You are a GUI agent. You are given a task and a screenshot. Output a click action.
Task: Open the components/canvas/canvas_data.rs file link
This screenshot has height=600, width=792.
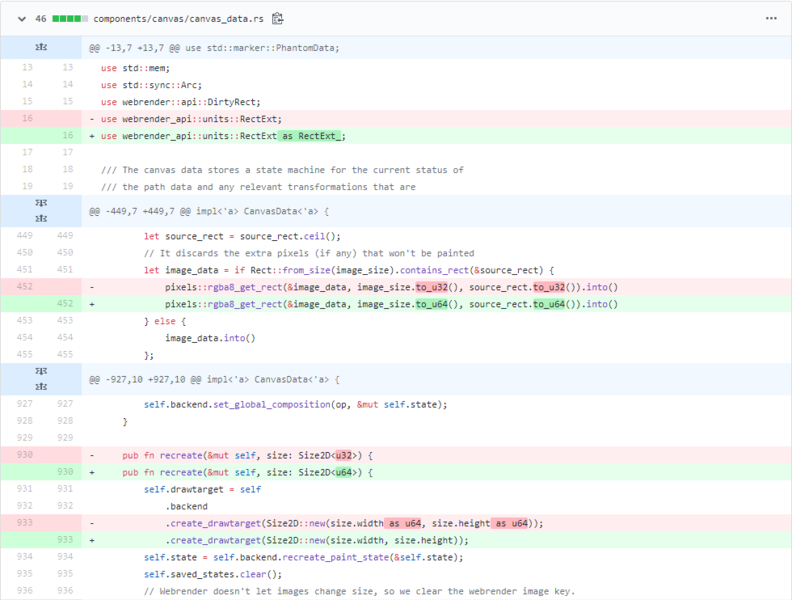[x=178, y=19]
